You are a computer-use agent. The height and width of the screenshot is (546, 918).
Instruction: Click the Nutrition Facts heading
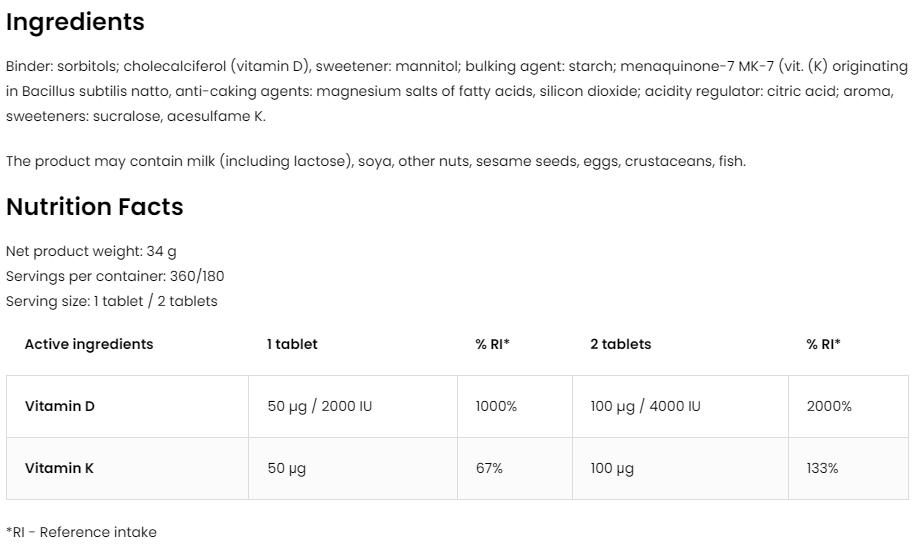click(x=95, y=207)
